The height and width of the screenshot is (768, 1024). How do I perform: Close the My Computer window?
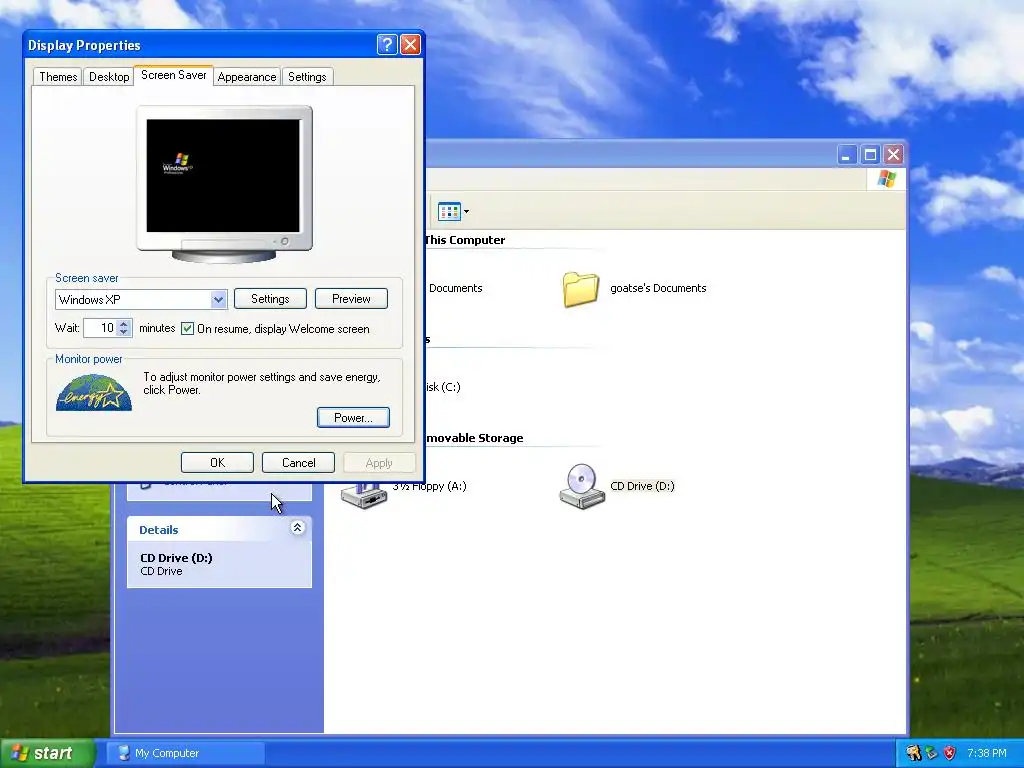tap(893, 155)
